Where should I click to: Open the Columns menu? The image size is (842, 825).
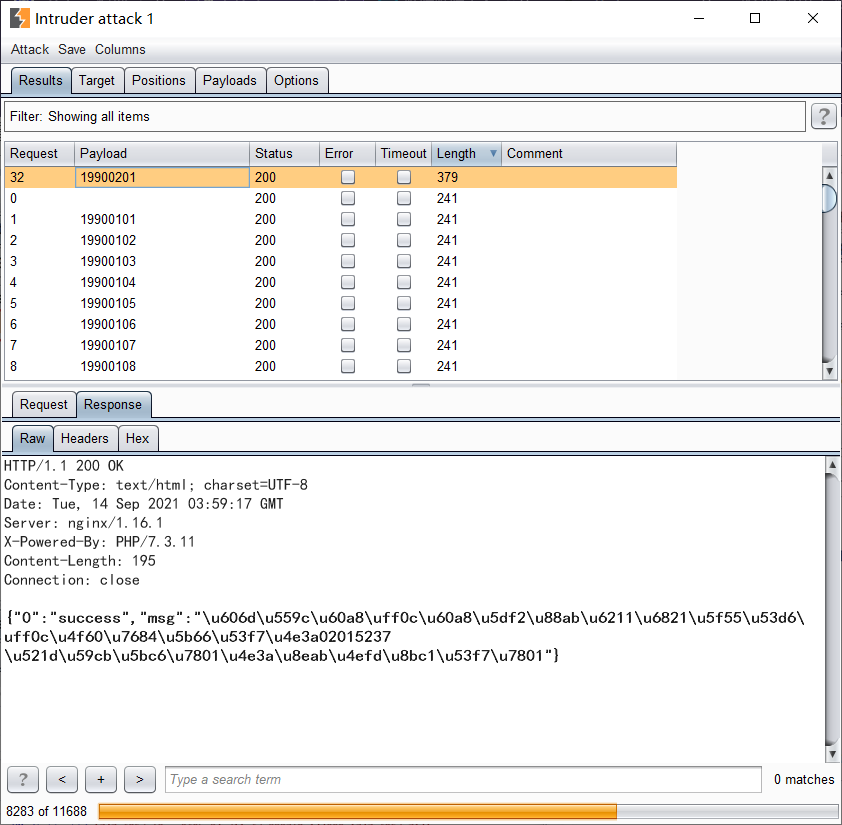pyautogui.click(x=120, y=49)
